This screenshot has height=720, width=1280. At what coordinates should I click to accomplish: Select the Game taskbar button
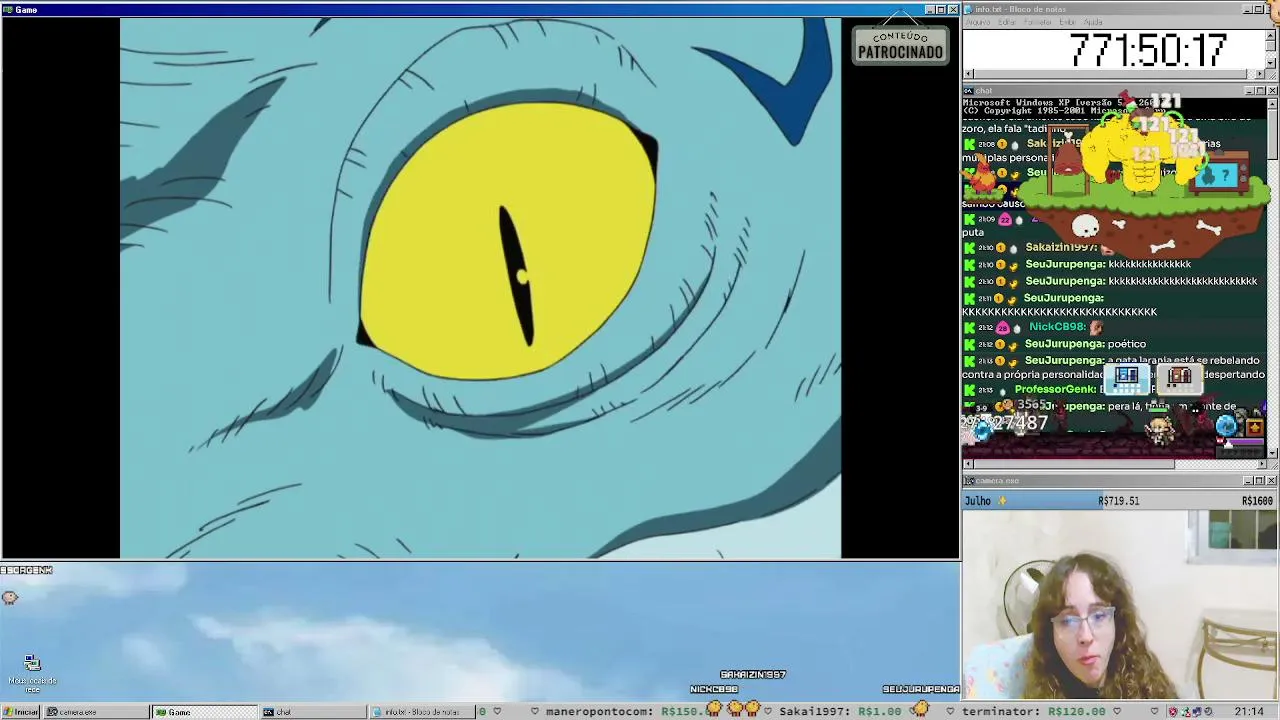[205, 712]
